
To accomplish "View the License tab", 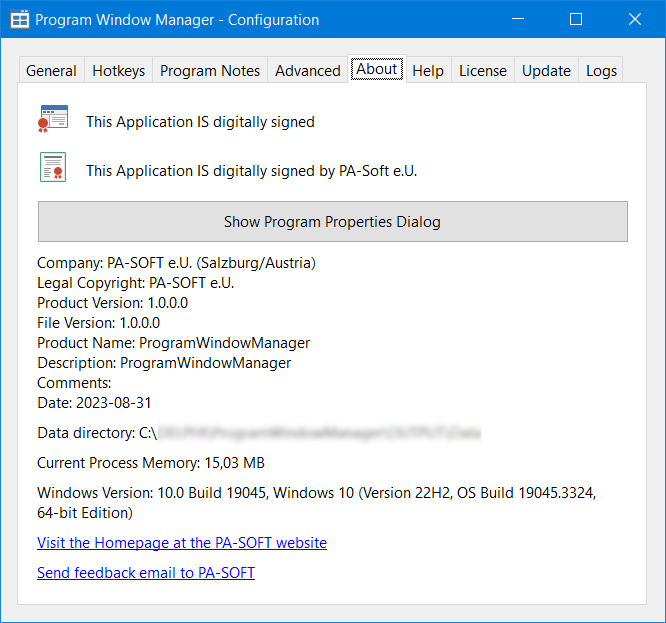I will click(483, 70).
